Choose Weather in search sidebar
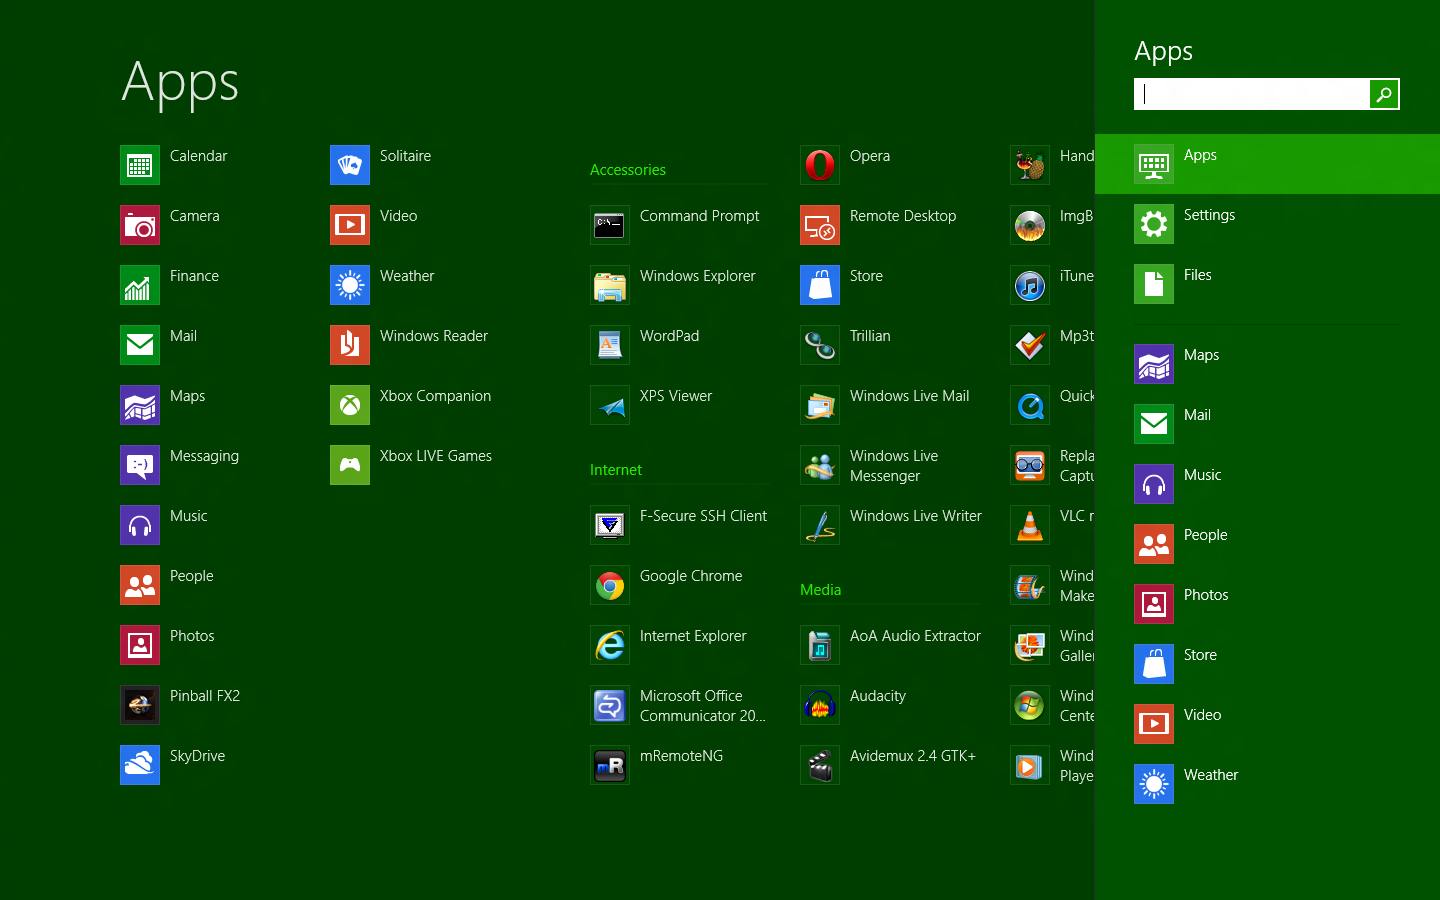The image size is (1440, 900). click(x=1267, y=784)
